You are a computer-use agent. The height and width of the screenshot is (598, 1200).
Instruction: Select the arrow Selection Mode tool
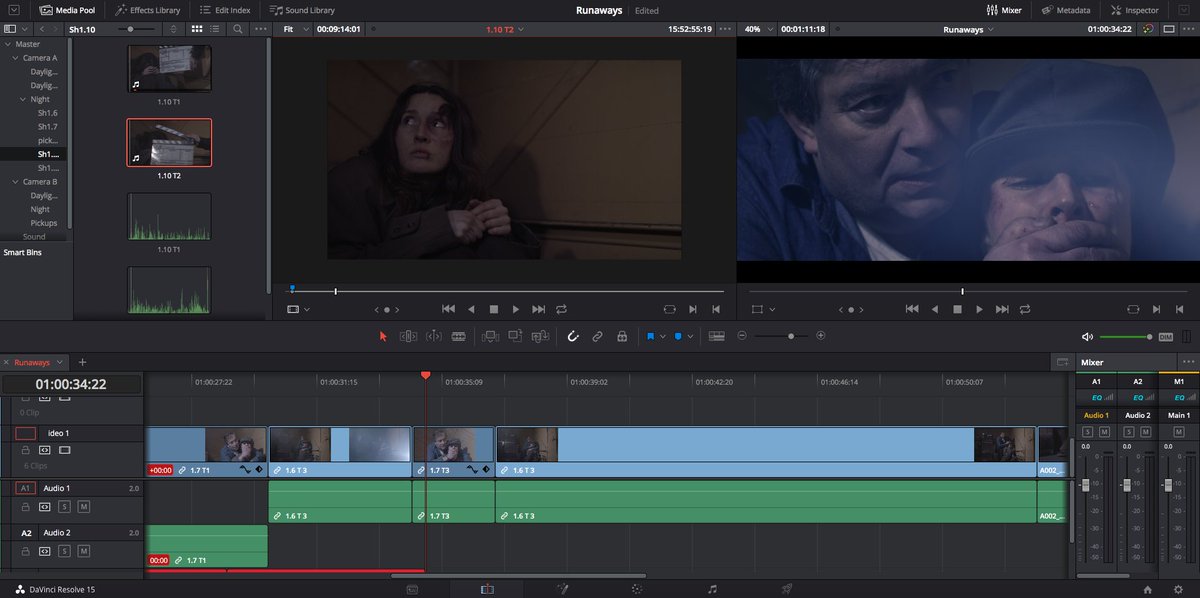[x=383, y=337]
